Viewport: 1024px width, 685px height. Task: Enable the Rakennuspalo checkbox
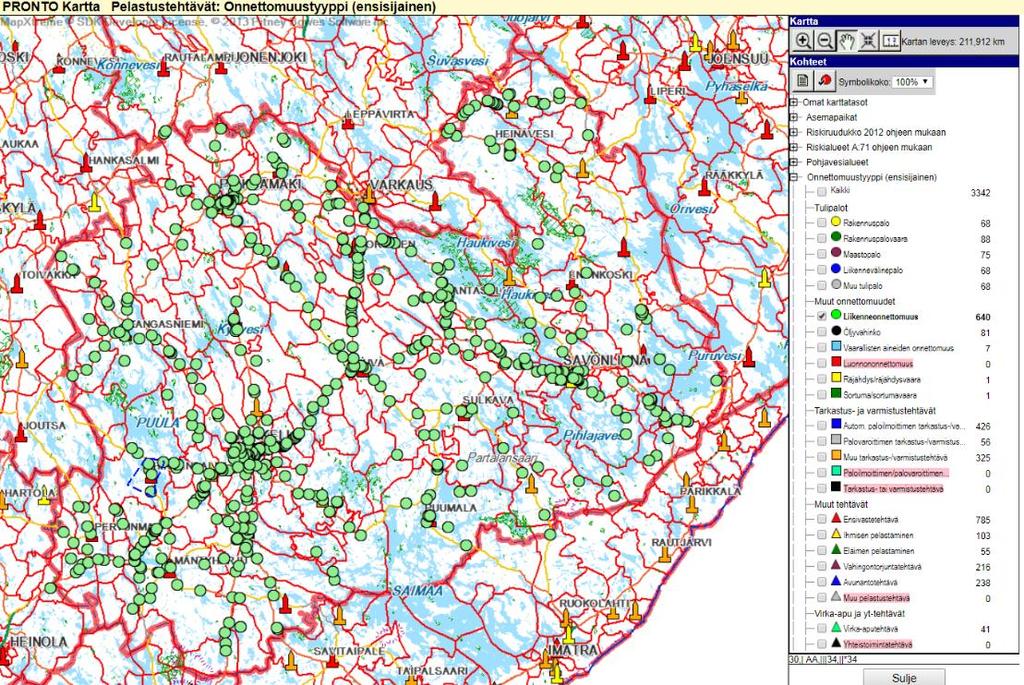click(x=822, y=223)
